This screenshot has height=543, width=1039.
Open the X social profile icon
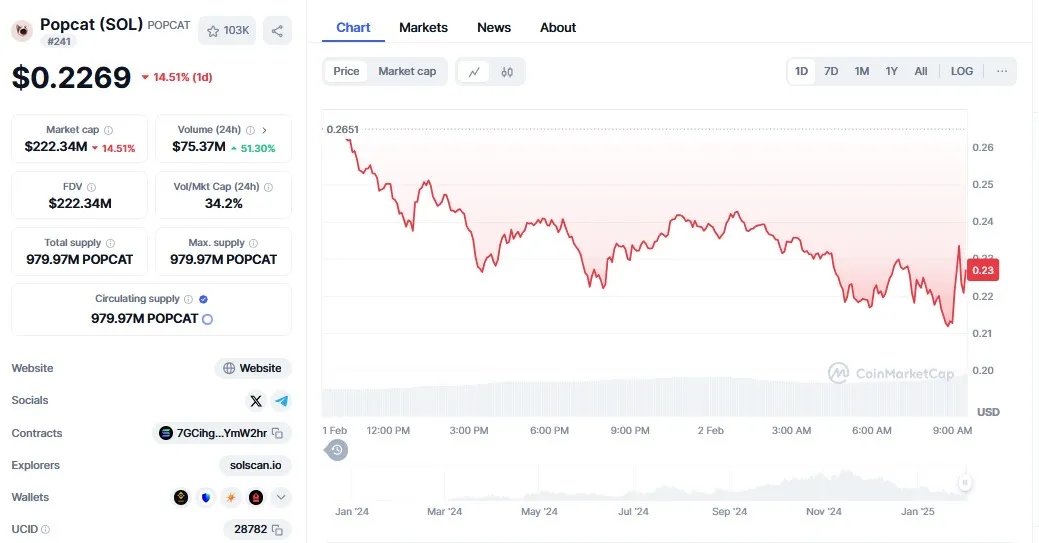(x=256, y=400)
